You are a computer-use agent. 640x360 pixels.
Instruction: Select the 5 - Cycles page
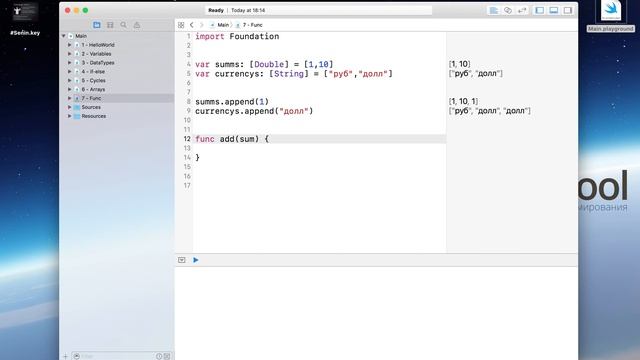click(93, 80)
